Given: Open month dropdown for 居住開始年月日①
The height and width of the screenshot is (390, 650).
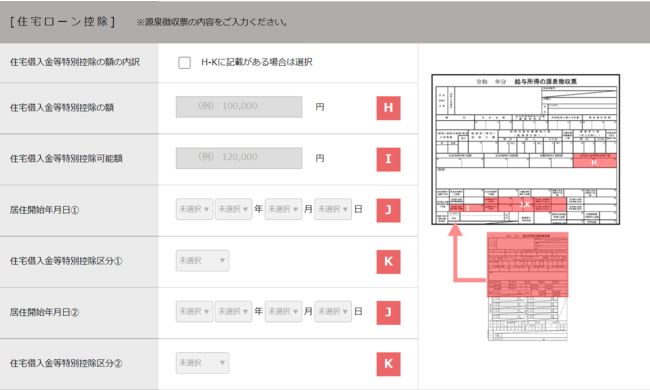Looking at the screenshot, I should [x=284, y=209].
